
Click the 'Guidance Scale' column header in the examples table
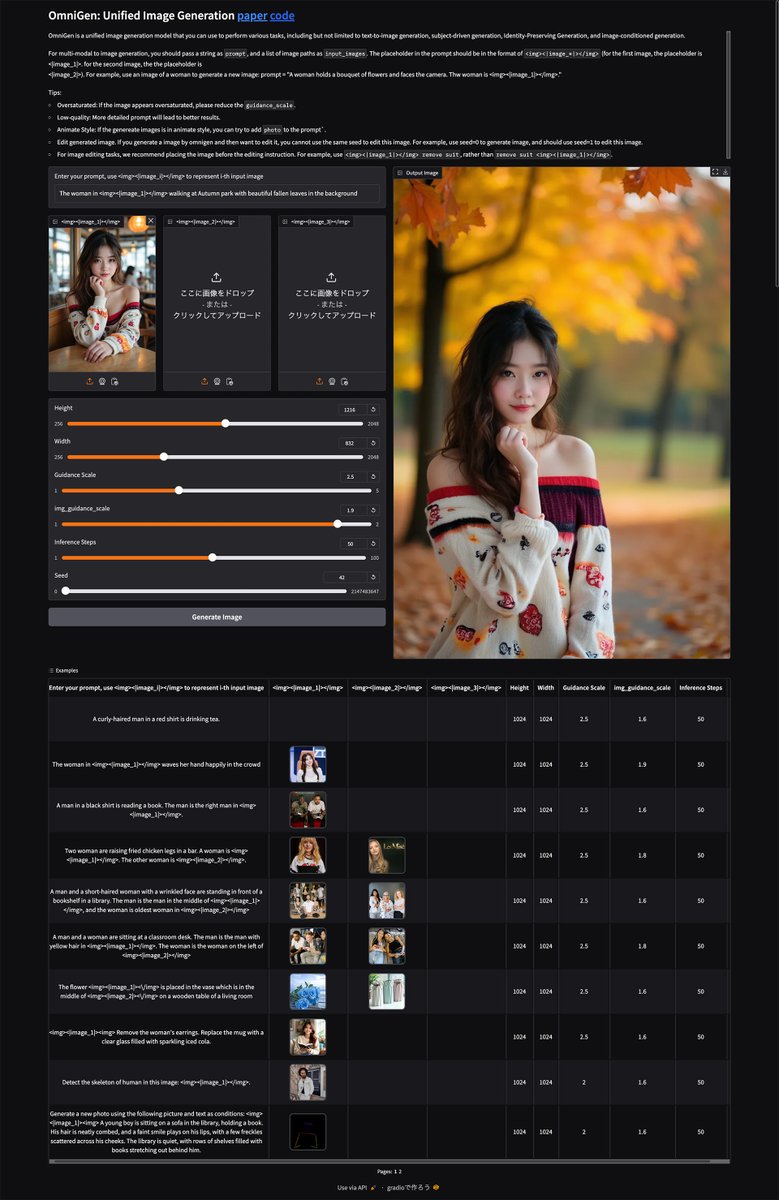pyautogui.click(x=583, y=688)
